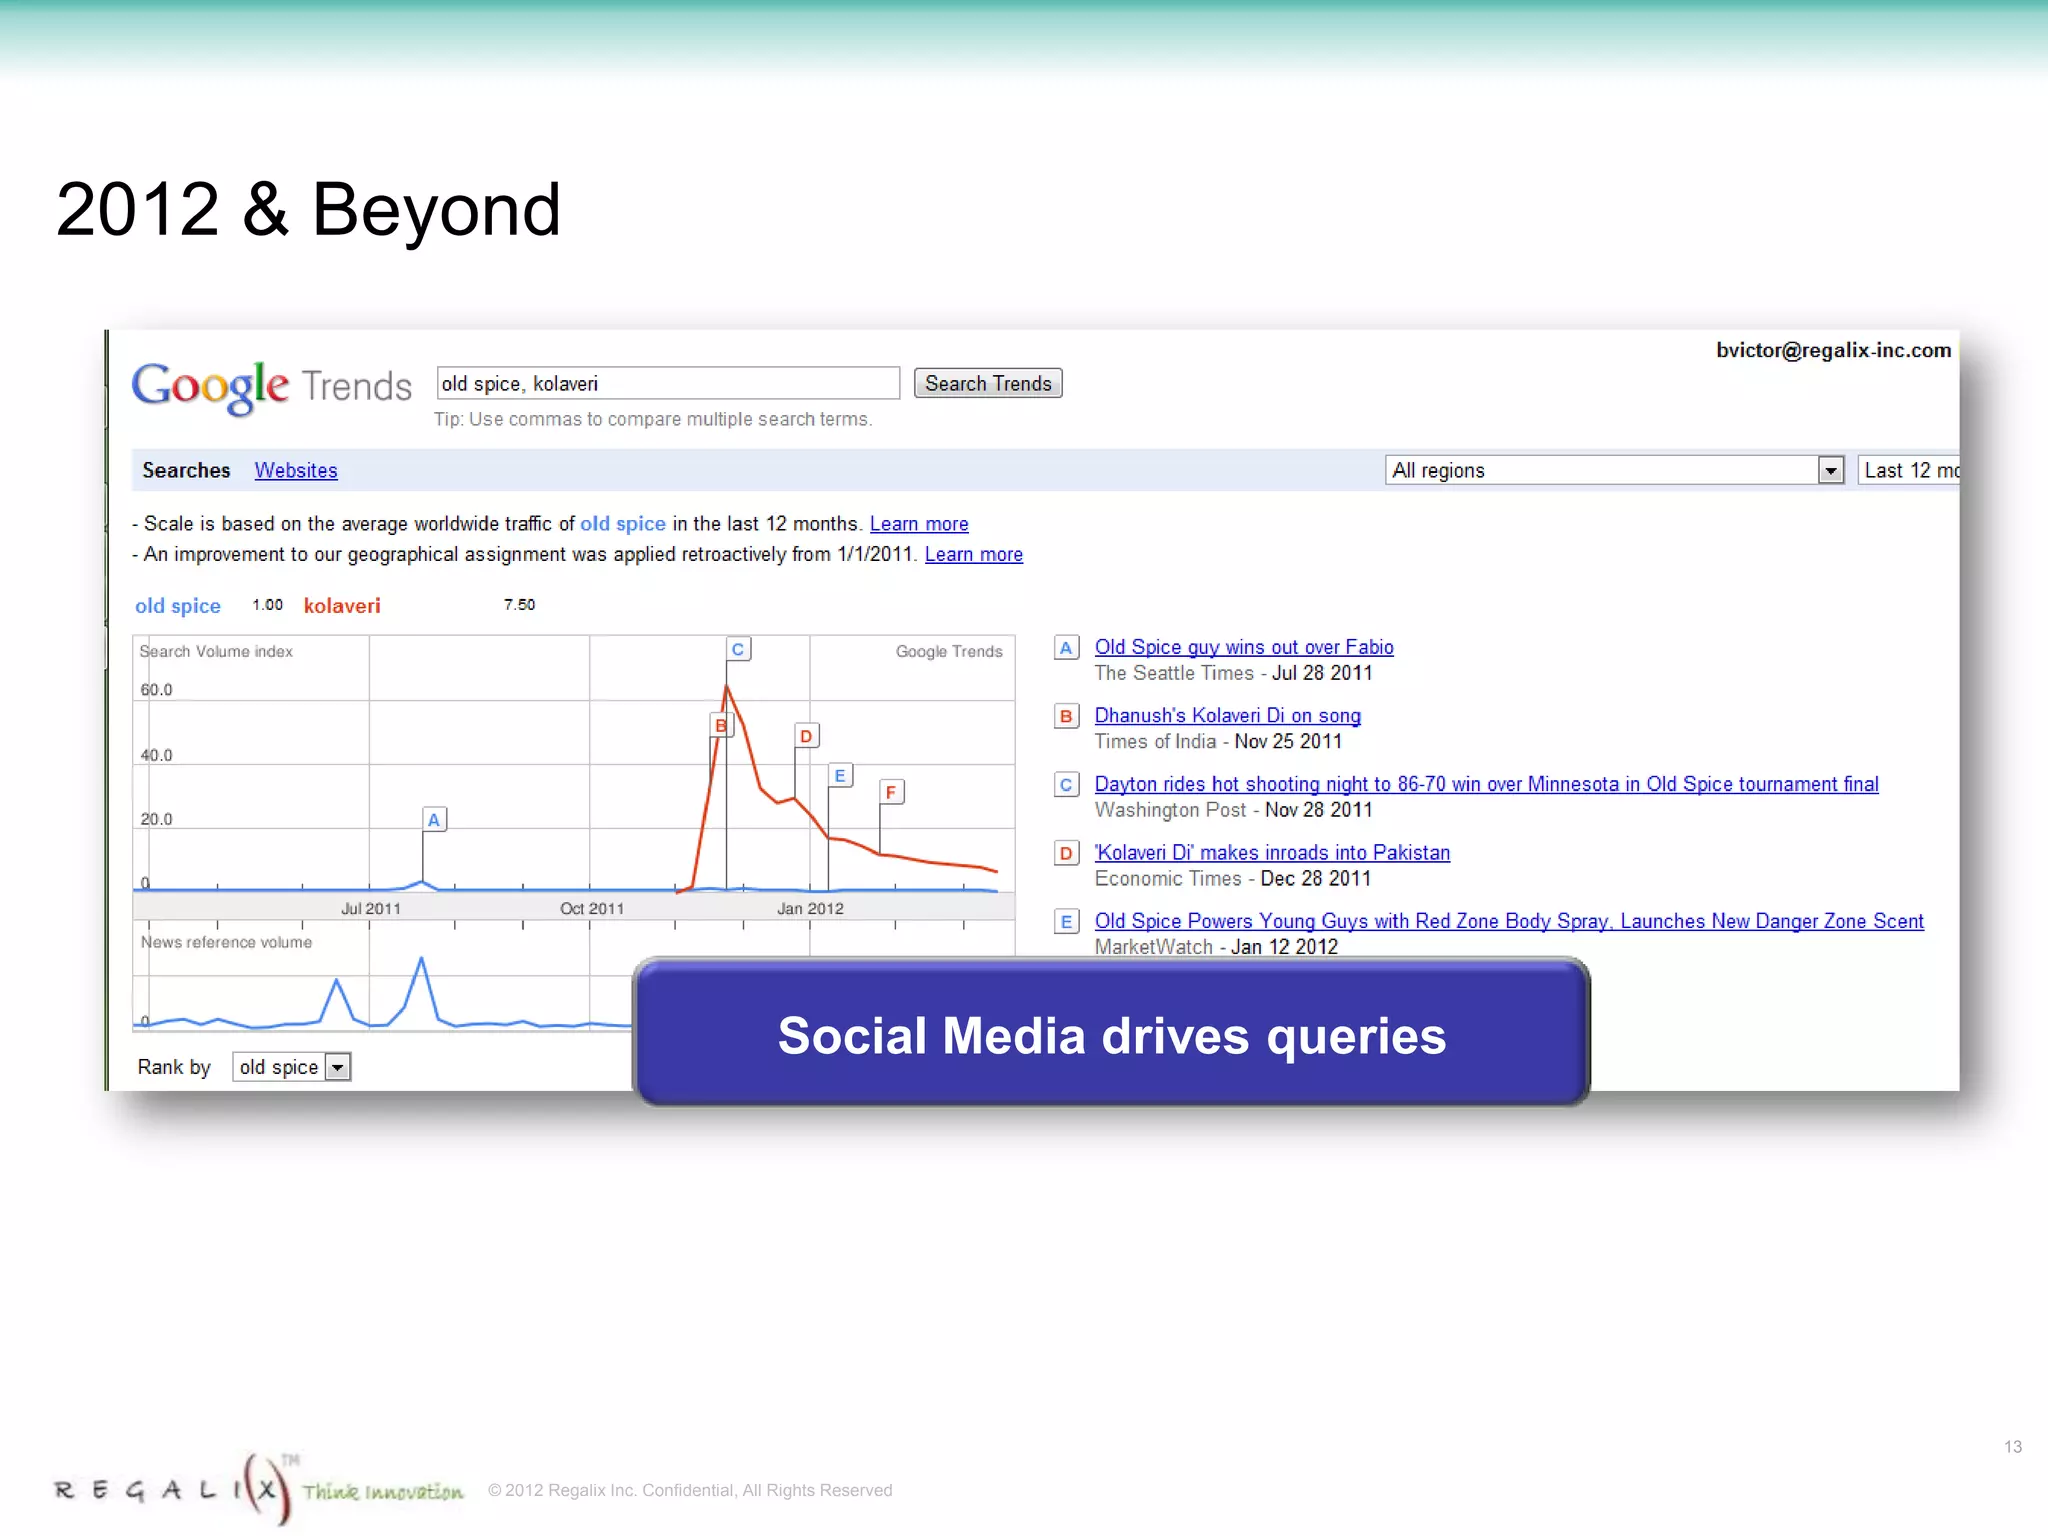Image resolution: width=2048 pixels, height=1536 pixels.
Task: Select the Searches tab
Action: (186, 470)
